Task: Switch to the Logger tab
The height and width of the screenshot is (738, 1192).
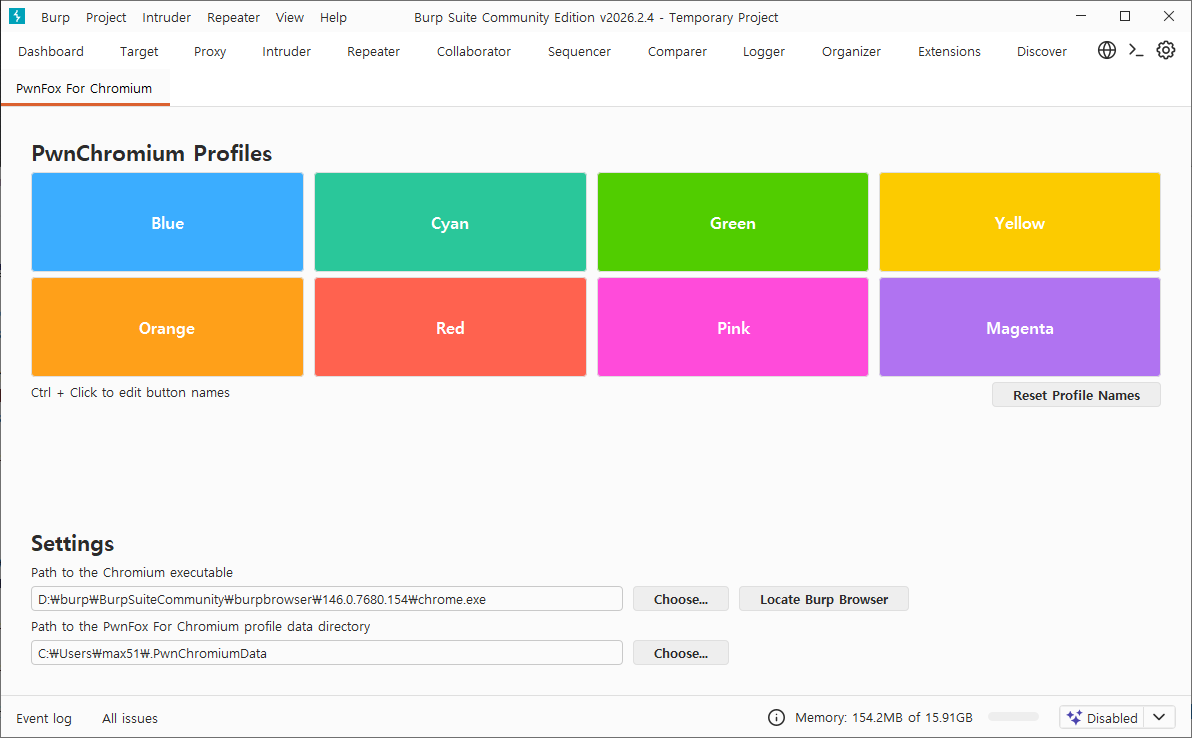Action: [x=764, y=52]
